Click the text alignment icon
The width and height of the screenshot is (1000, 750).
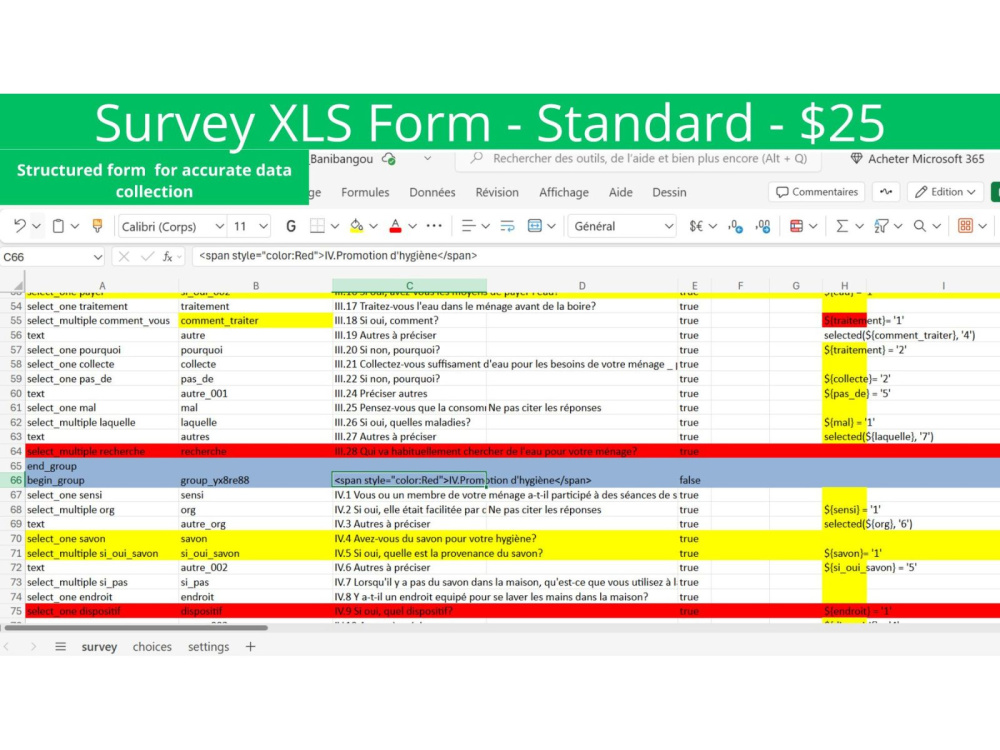click(468, 226)
